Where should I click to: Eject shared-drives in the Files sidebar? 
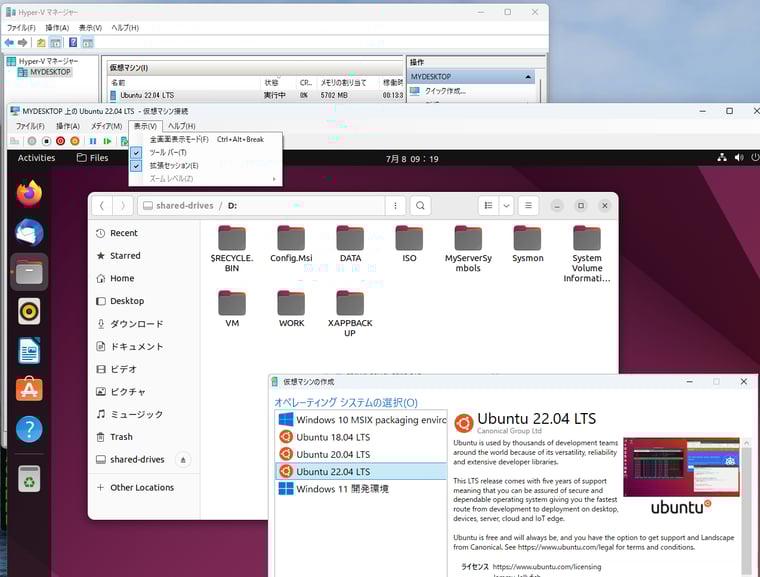(183, 460)
